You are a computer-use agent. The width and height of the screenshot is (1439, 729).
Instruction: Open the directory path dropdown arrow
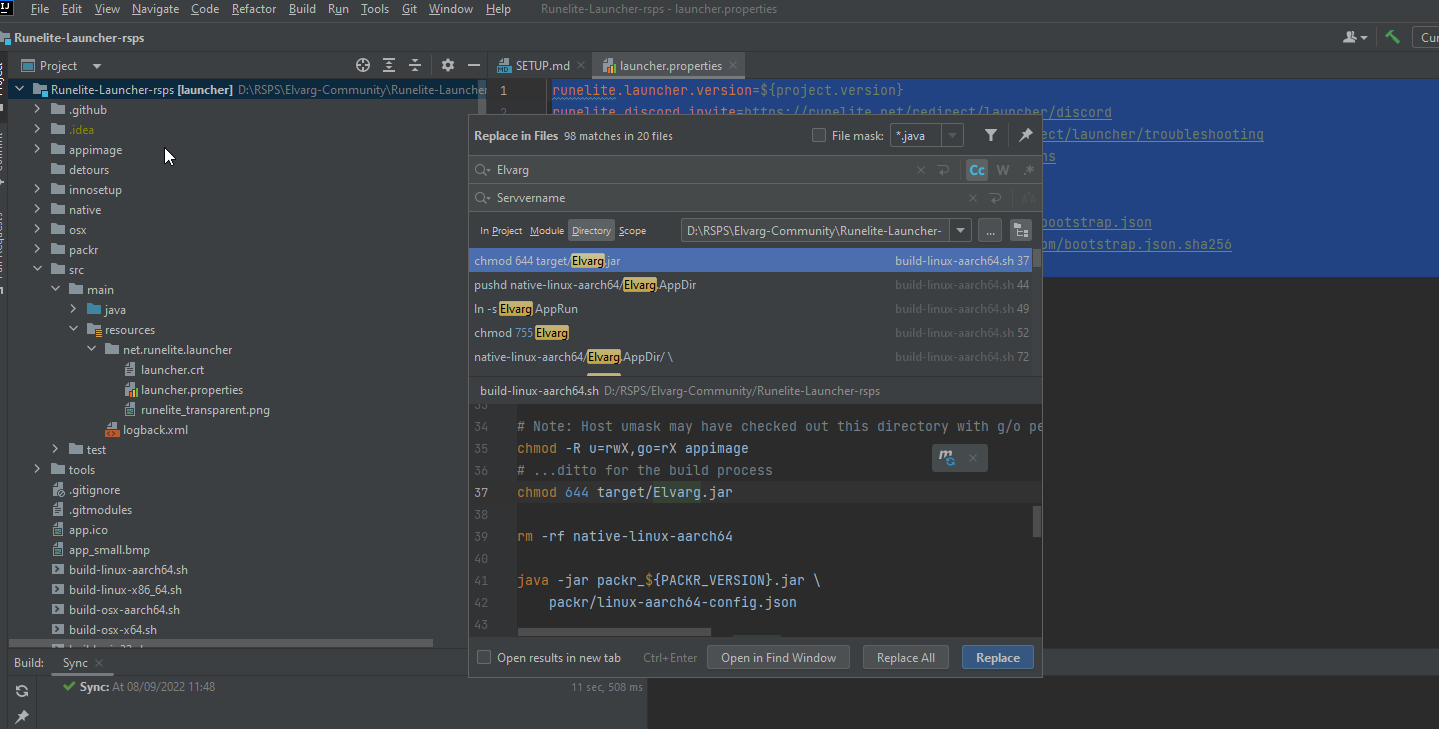(961, 231)
